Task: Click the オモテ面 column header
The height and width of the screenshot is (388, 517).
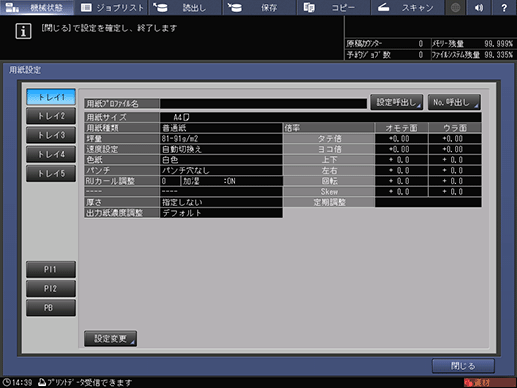Action: click(x=401, y=128)
